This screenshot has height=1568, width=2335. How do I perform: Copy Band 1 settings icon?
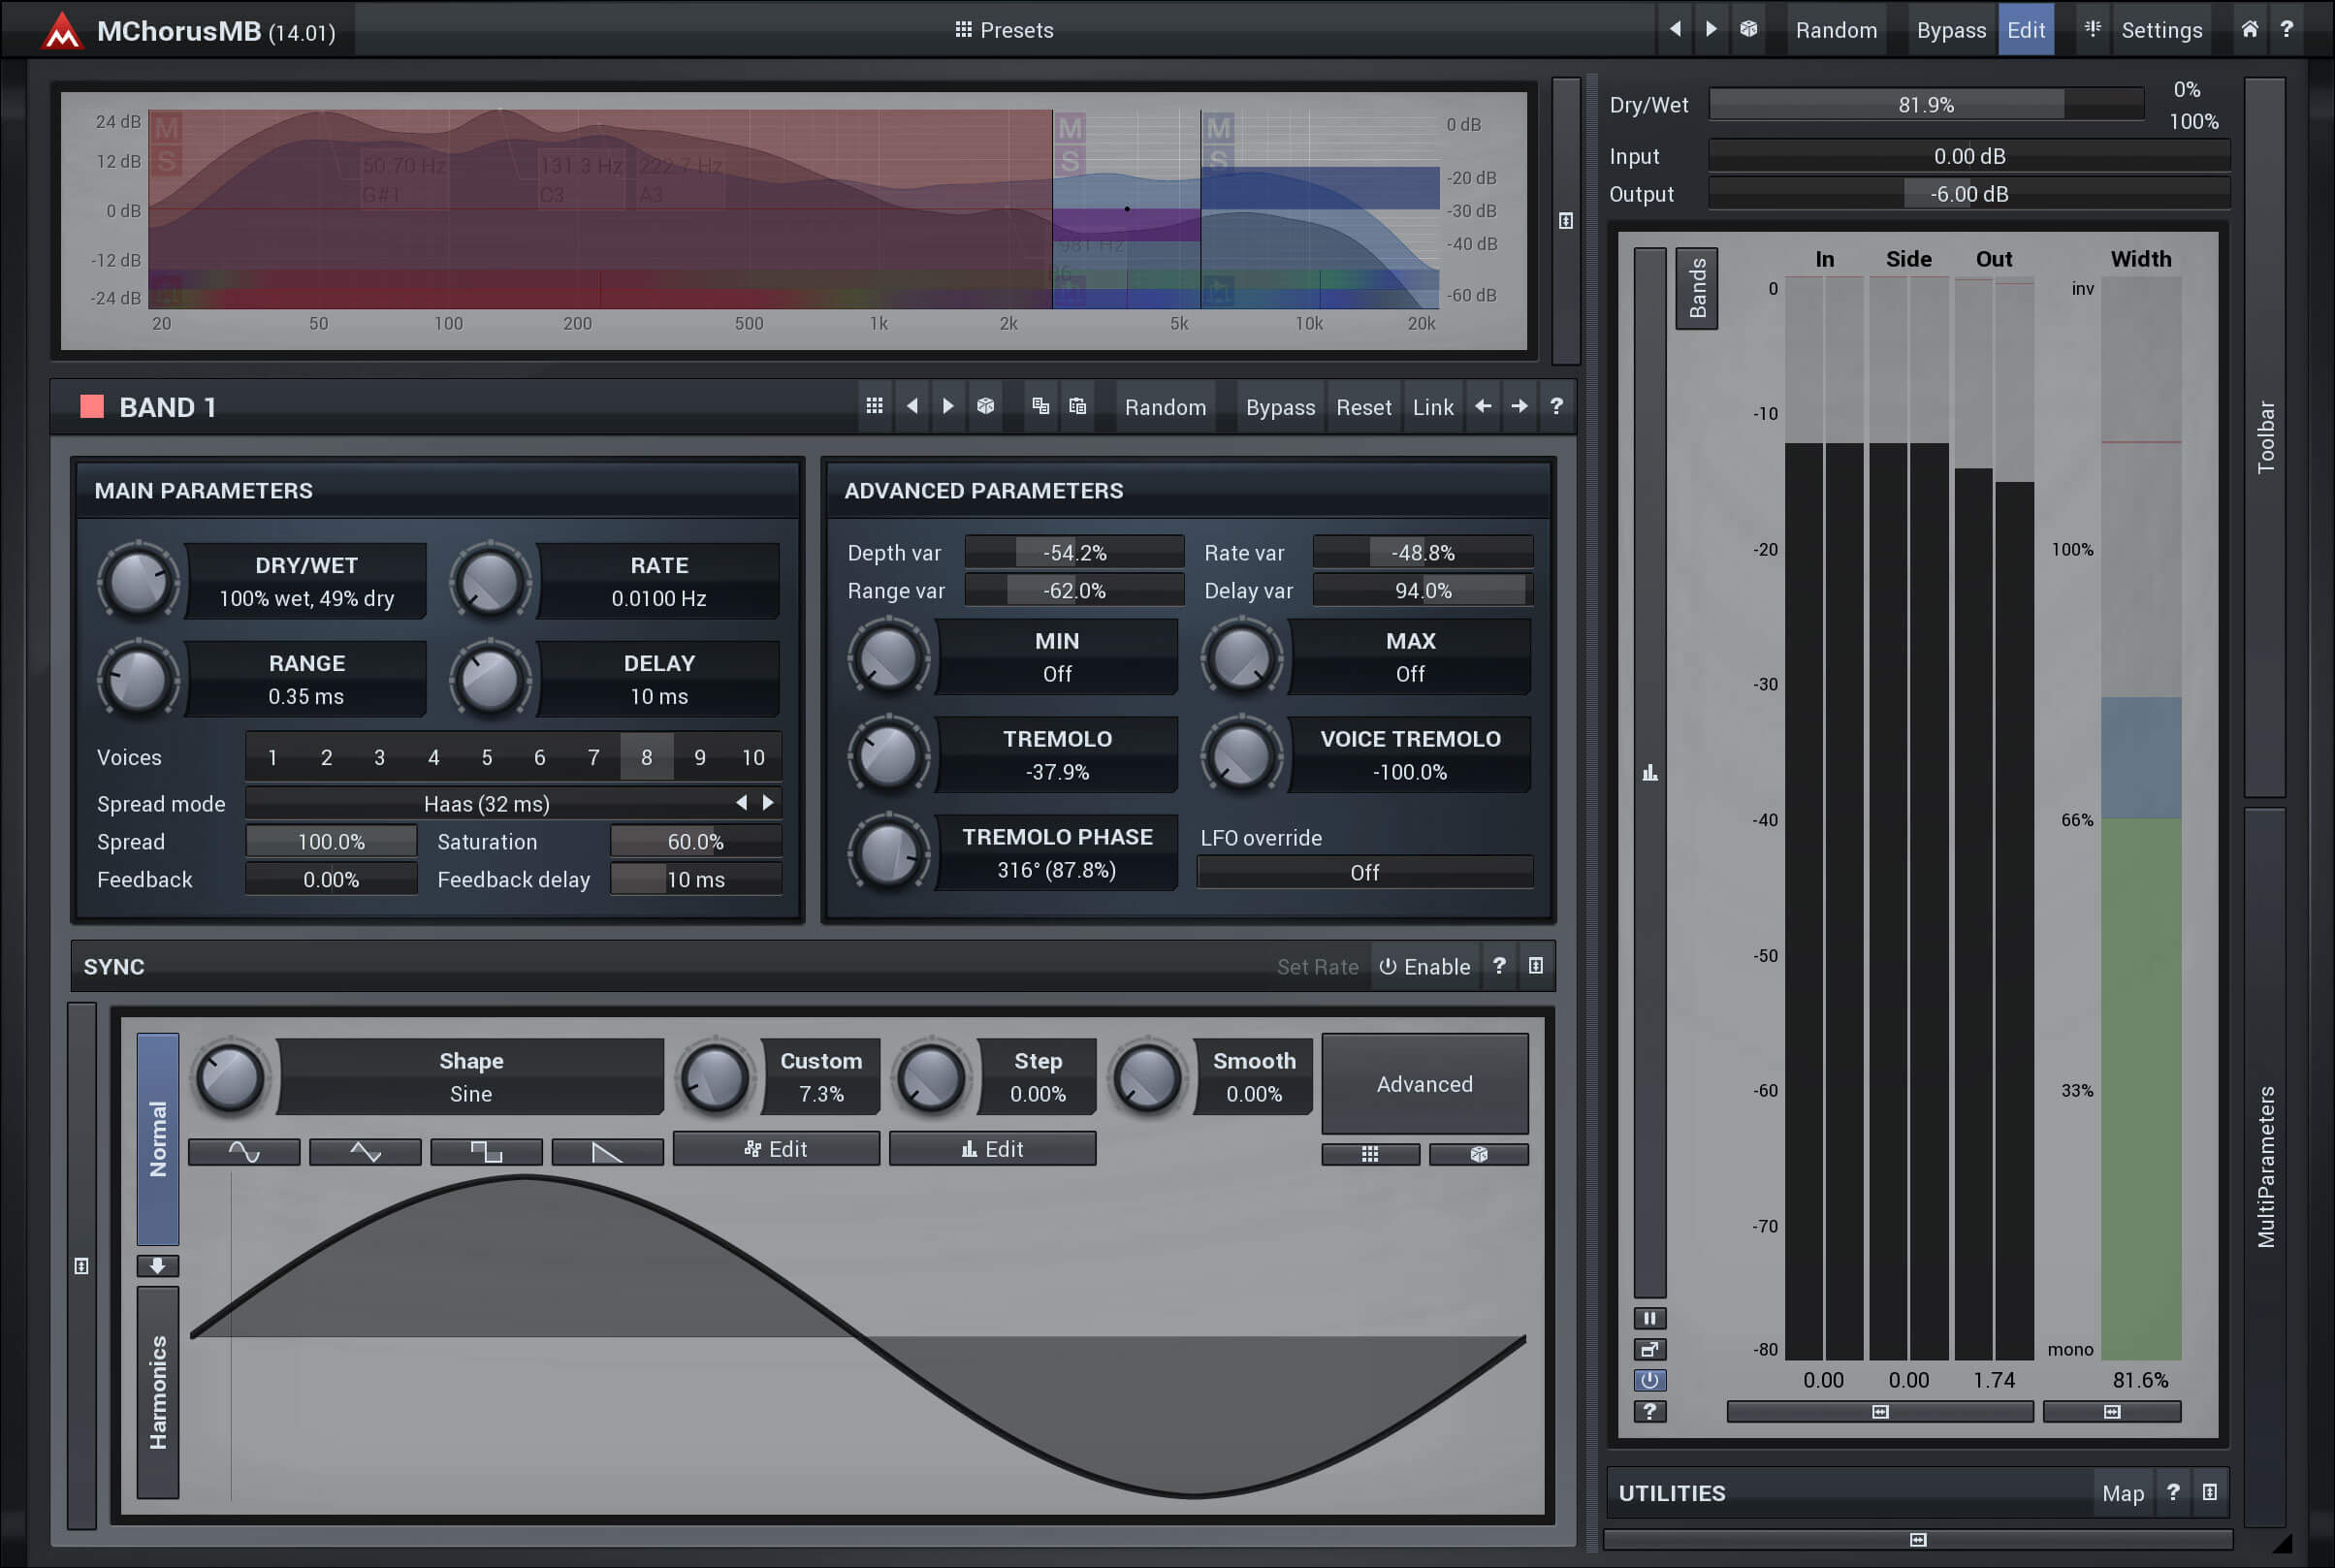coord(1041,406)
